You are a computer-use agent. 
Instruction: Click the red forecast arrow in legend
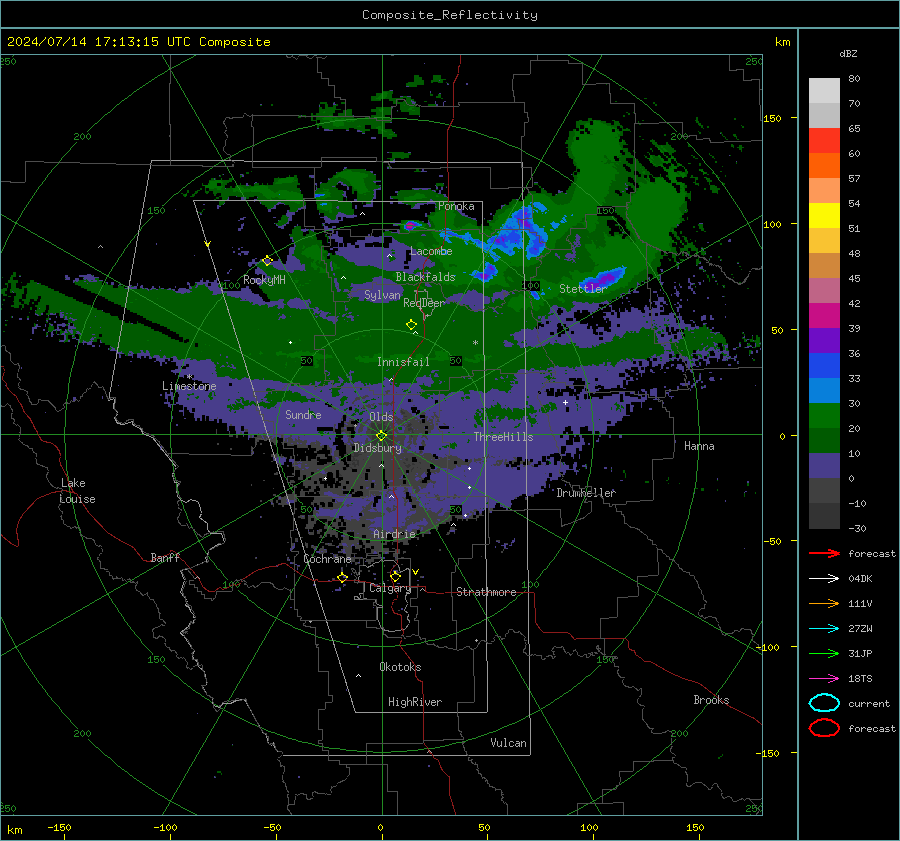[x=824, y=553]
